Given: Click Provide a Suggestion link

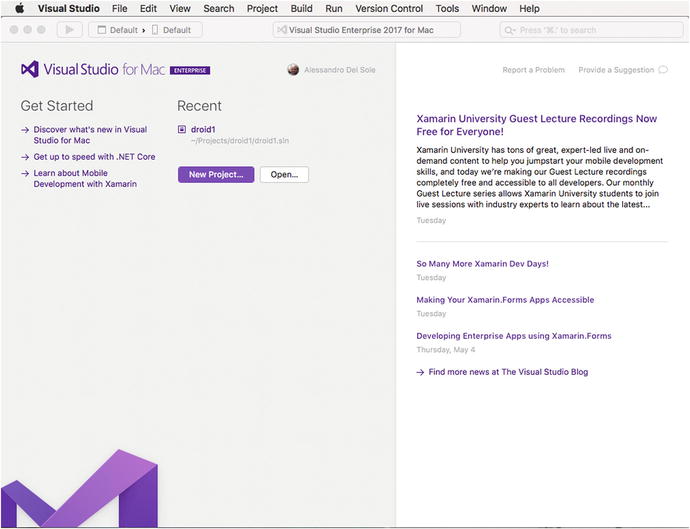Looking at the screenshot, I should [616, 70].
